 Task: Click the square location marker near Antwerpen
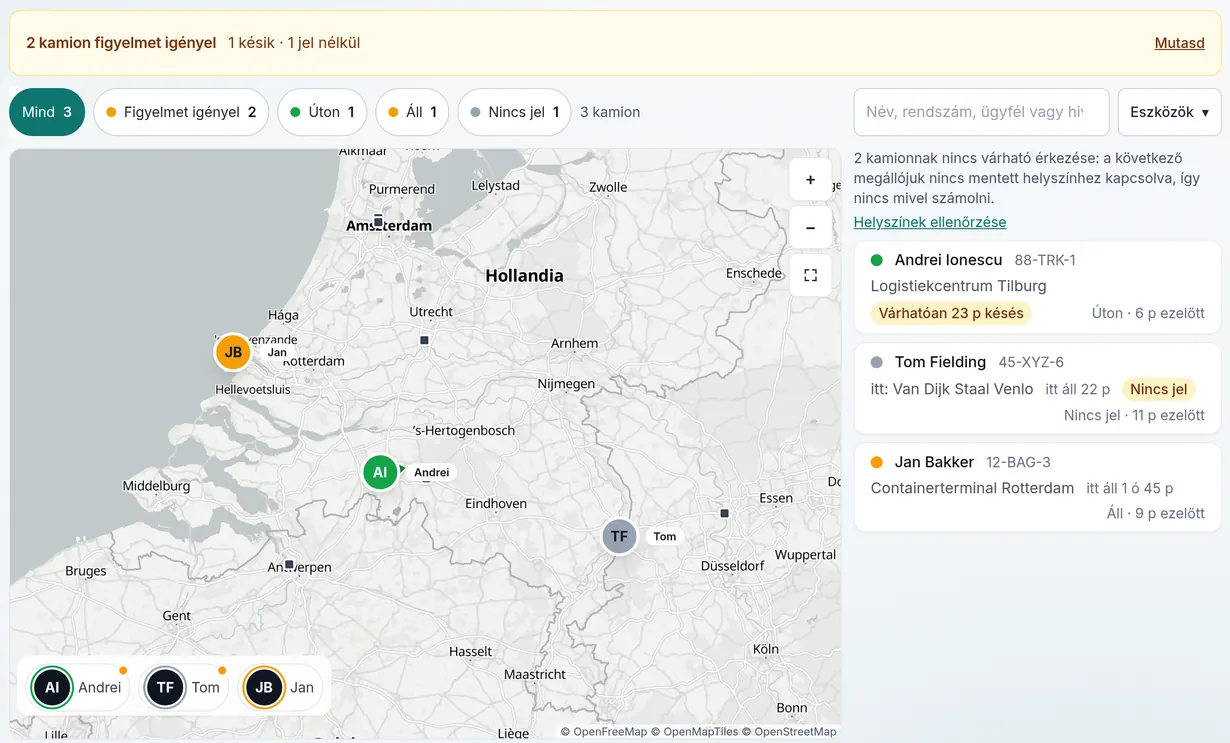point(289,565)
